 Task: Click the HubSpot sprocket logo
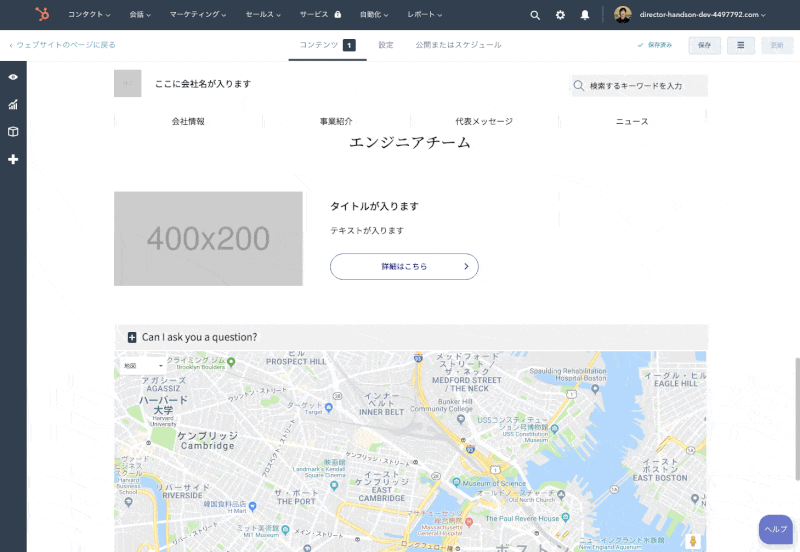[x=42, y=15]
